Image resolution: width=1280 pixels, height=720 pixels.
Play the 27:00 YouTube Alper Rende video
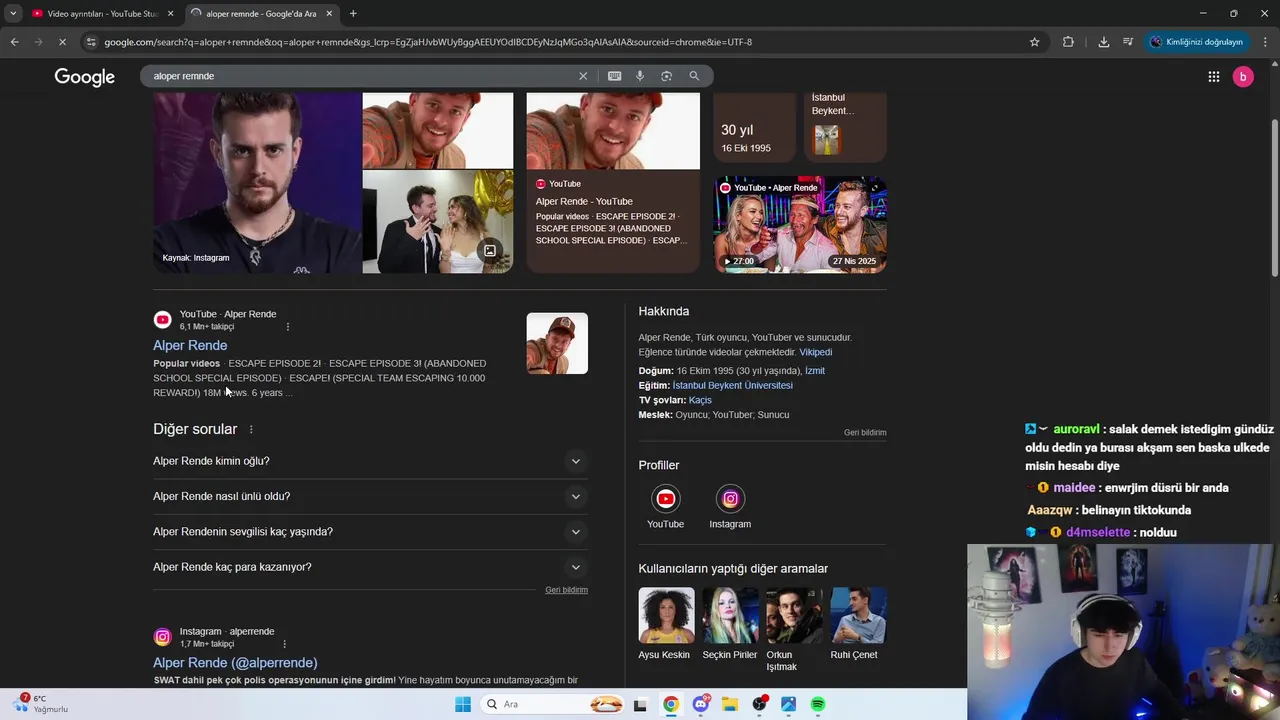[800, 224]
